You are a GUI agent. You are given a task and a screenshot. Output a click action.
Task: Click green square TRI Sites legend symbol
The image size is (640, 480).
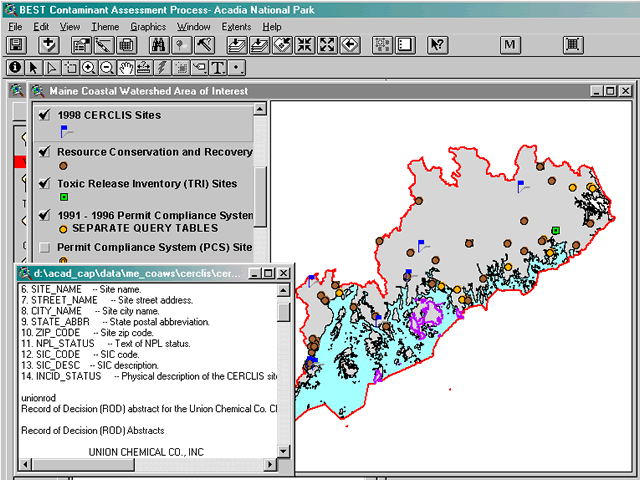pos(64,197)
